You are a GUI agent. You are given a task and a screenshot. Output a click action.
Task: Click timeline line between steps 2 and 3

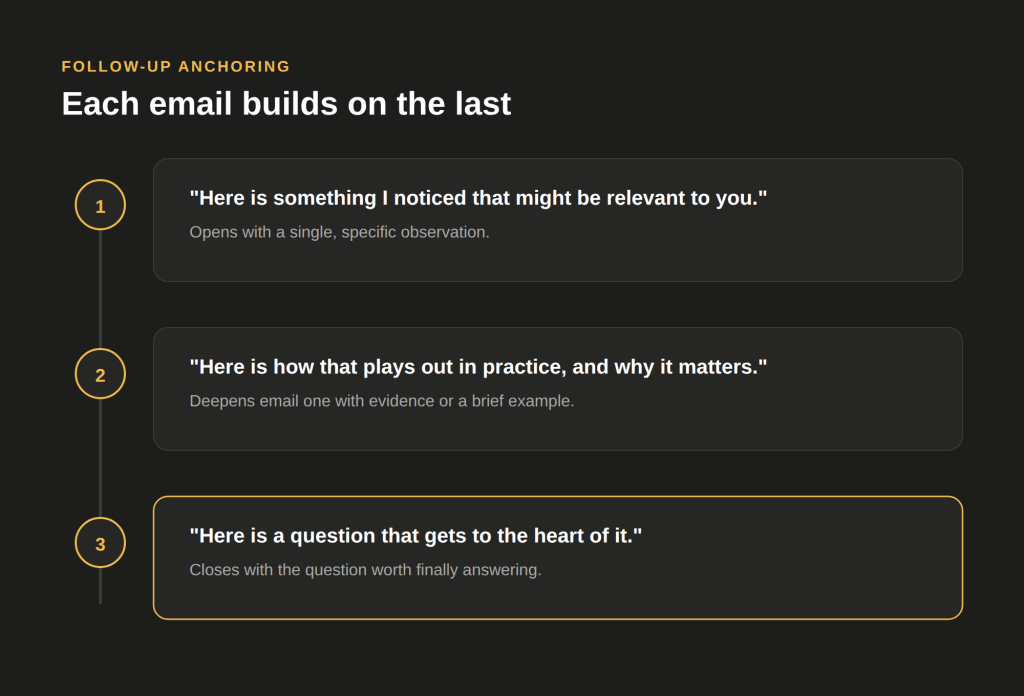[100, 458]
